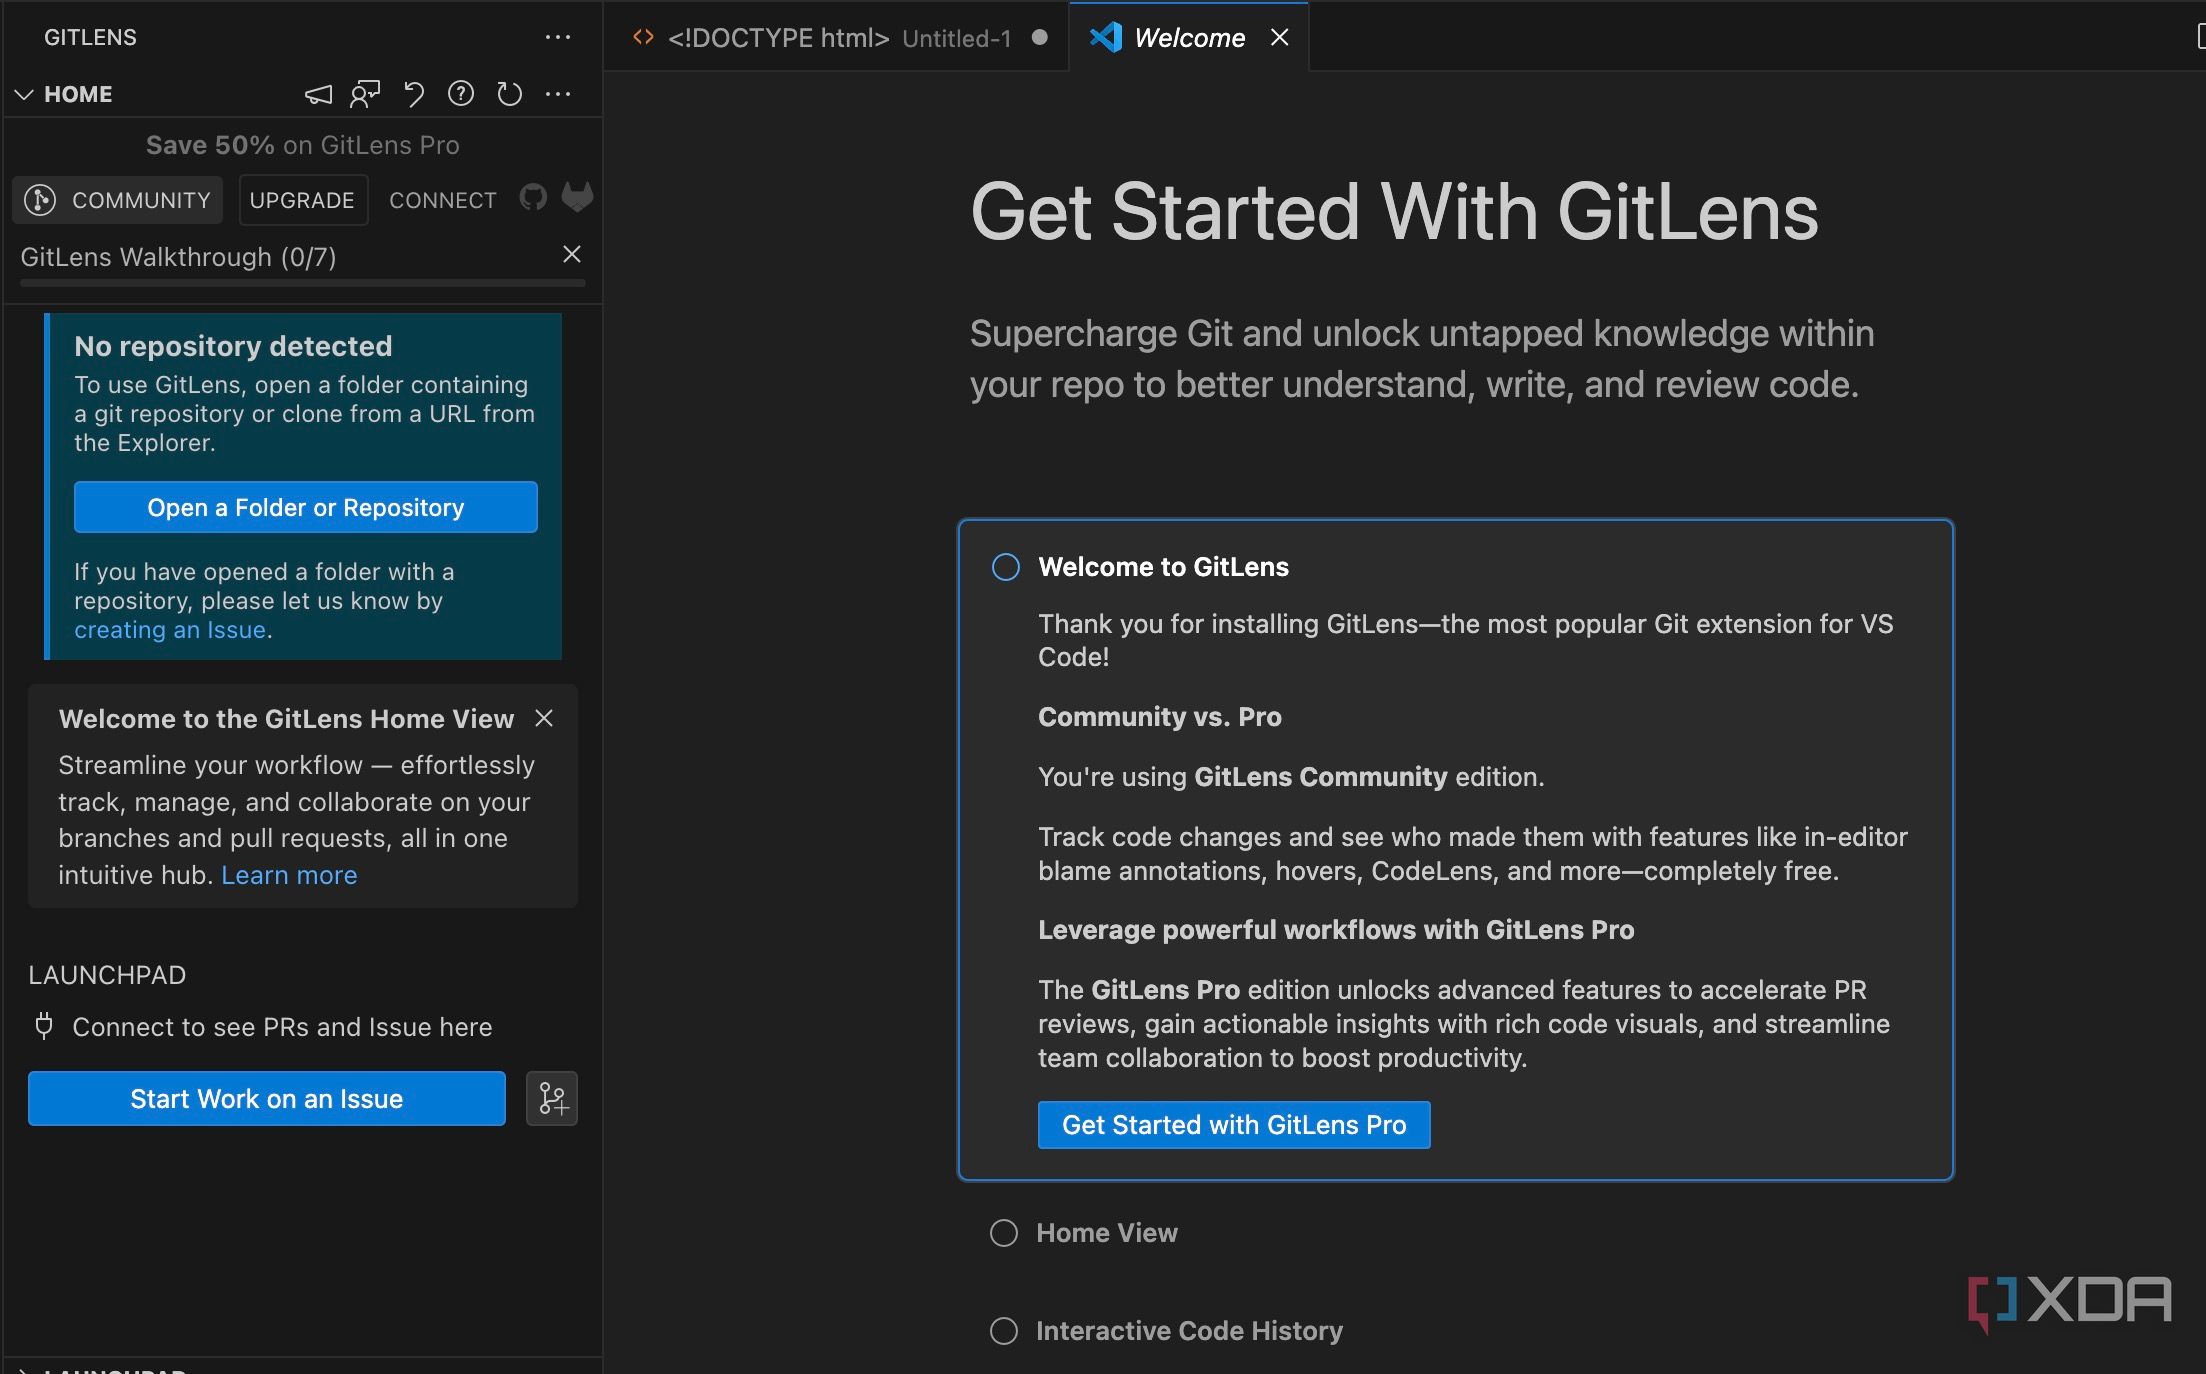Switch to the Untitled-1 editor tab
This screenshot has height=1374, width=2206.
pos(838,37)
